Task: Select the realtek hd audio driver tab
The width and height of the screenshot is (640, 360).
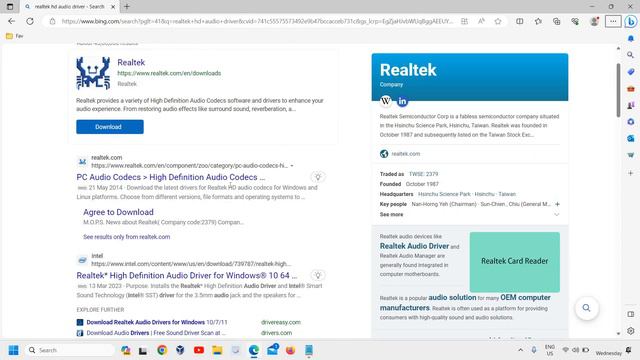Action: pos(69,7)
